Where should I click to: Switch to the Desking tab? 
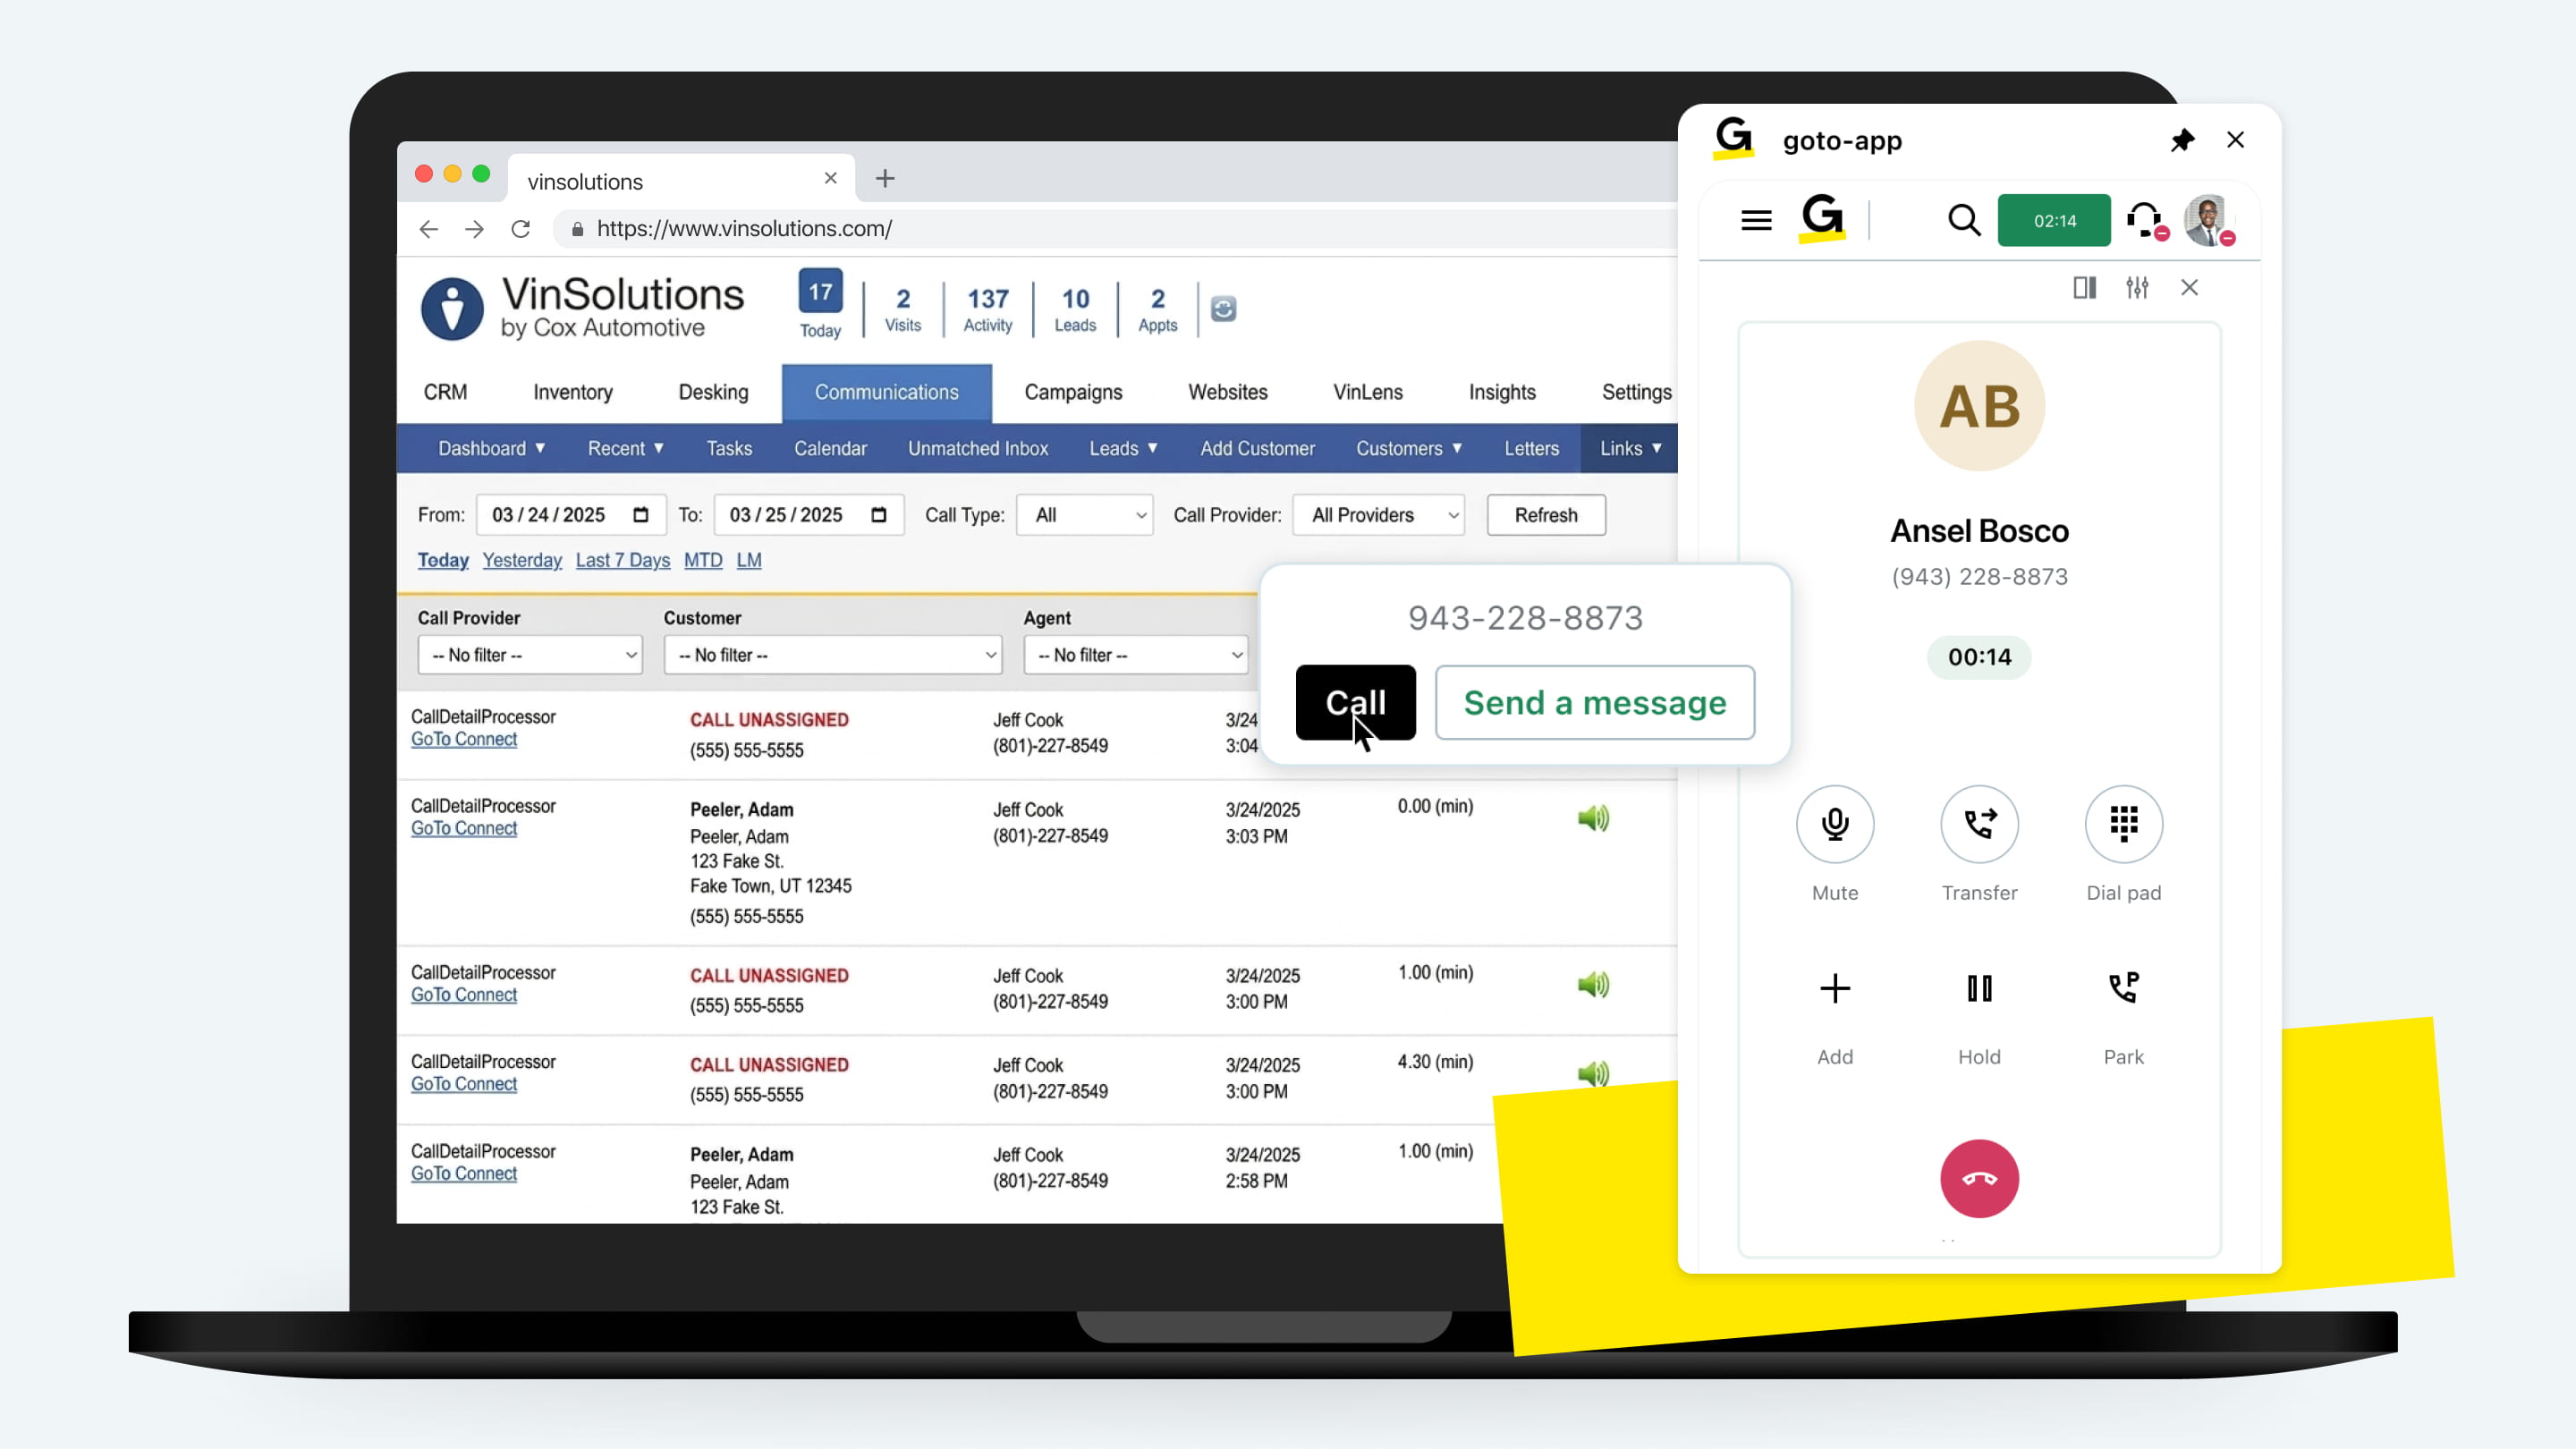(713, 393)
